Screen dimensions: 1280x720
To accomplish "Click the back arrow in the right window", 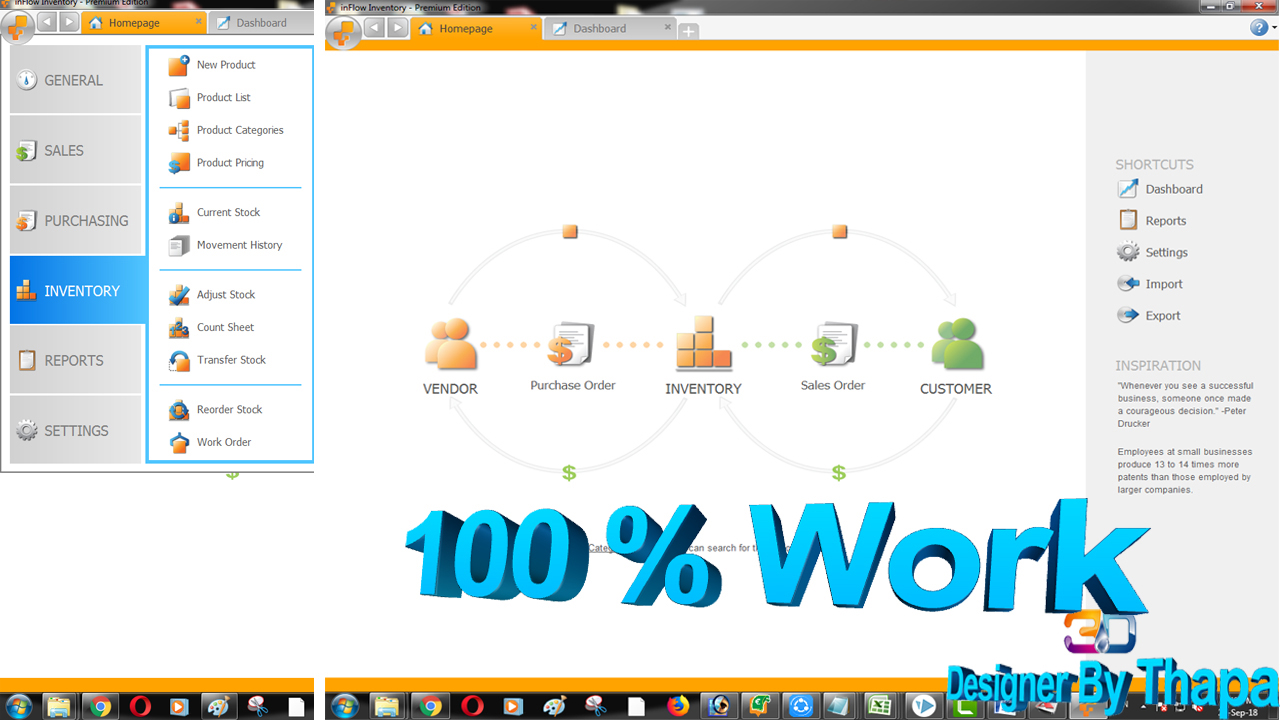I will click(x=374, y=28).
